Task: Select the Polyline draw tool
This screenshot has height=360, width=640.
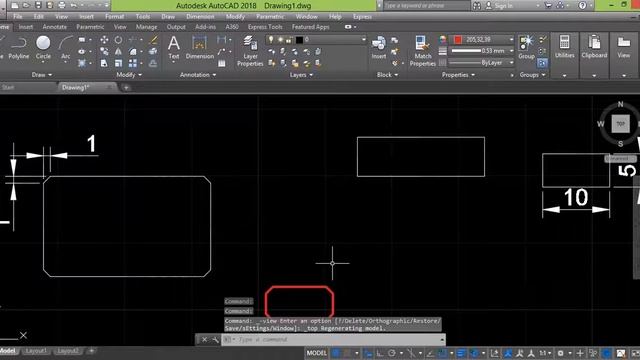Action: tap(19, 47)
